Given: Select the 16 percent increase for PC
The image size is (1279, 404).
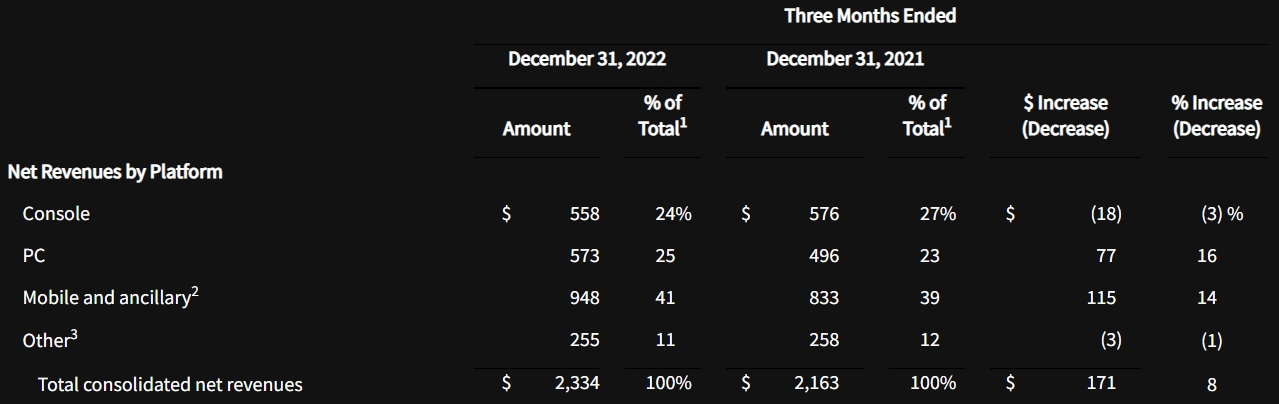Looking at the screenshot, I should (1207, 256).
